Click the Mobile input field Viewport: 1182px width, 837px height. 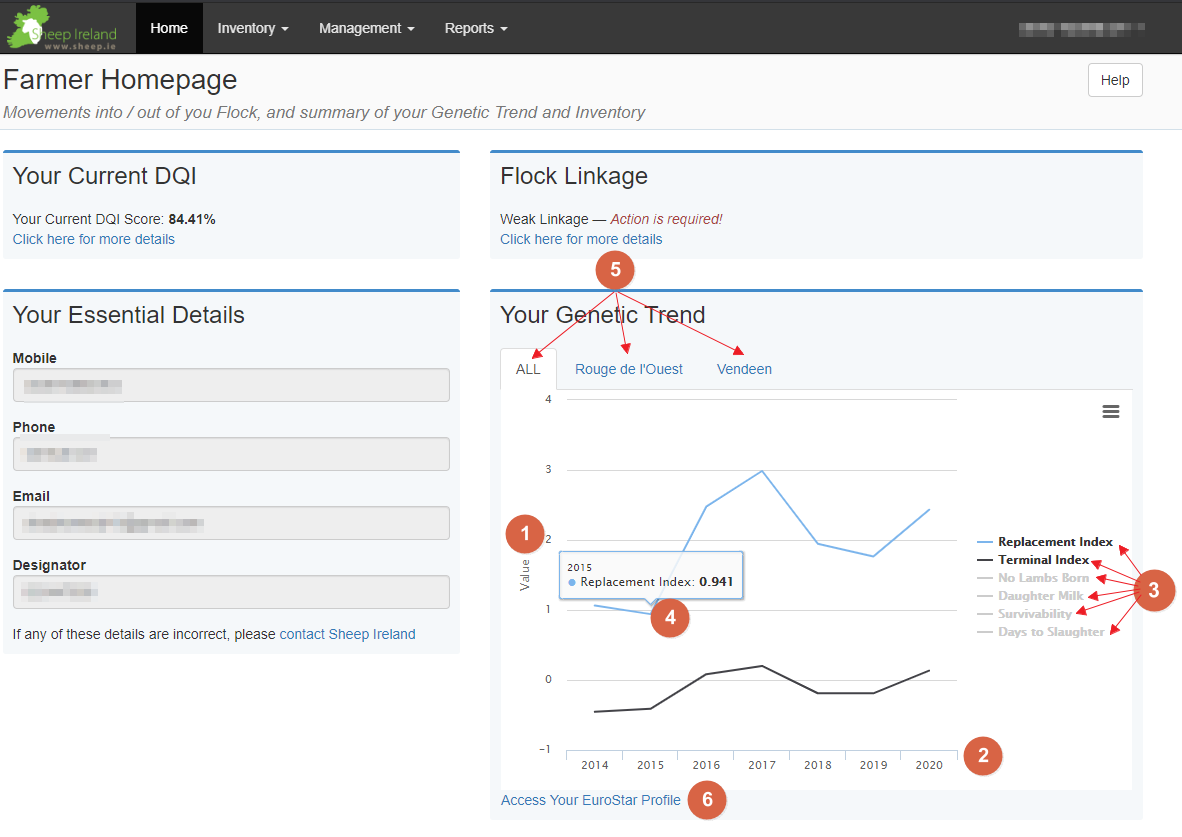coord(231,385)
